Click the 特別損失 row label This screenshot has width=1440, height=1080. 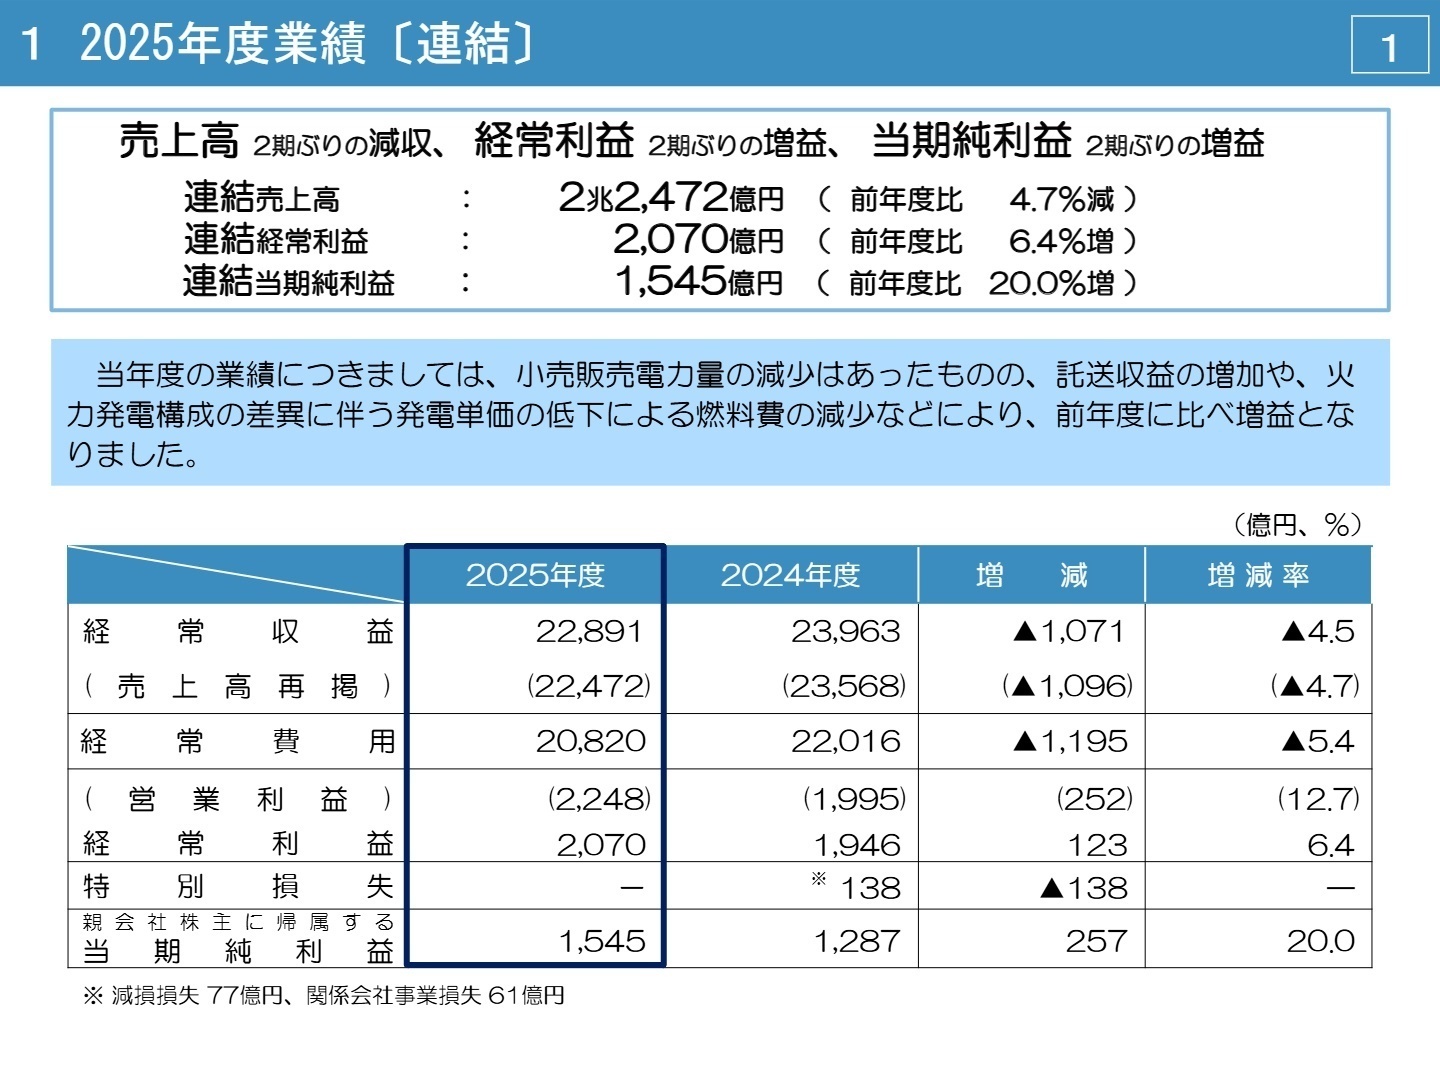pyautogui.click(x=238, y=887)
